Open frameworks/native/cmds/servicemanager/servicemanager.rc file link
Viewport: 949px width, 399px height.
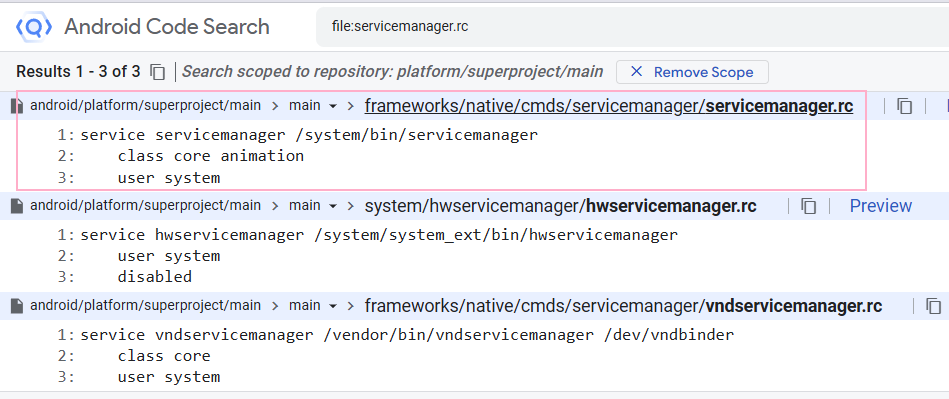(x=609, y=106)
